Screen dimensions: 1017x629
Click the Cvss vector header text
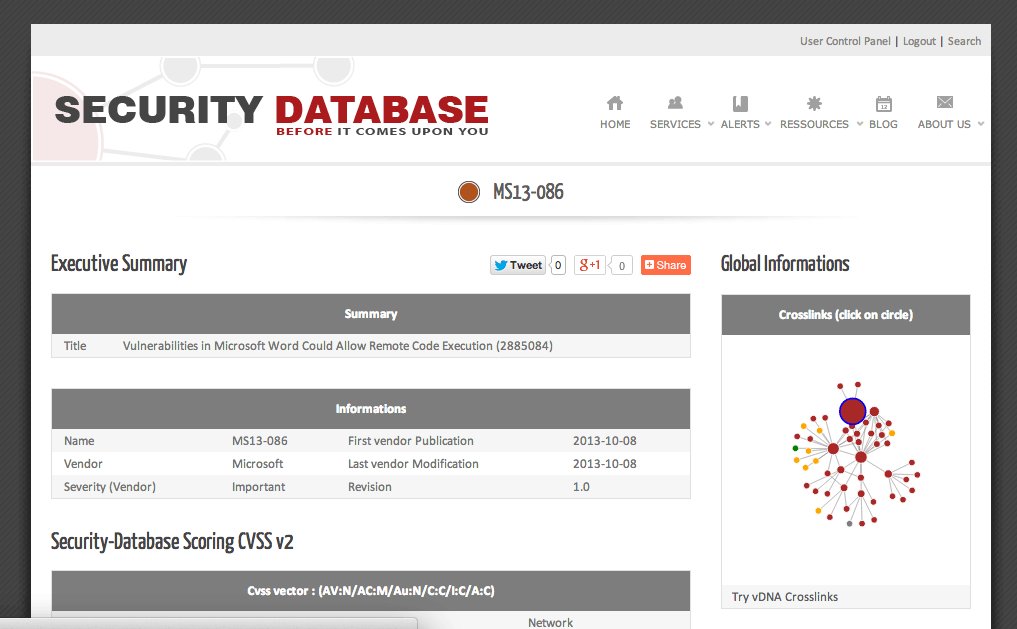370,591
